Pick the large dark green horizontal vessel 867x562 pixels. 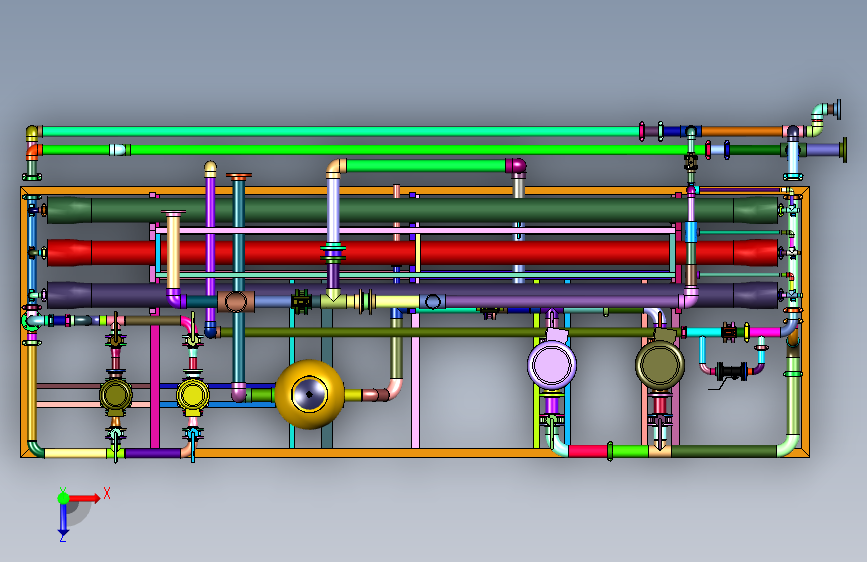412,210
